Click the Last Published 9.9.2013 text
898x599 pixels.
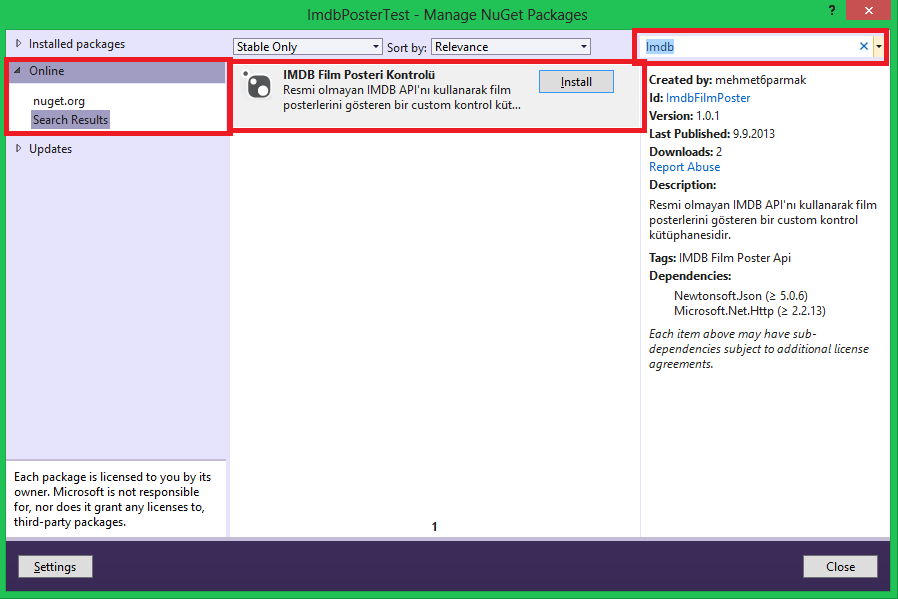pyautogui.click(x=712, y=133)
